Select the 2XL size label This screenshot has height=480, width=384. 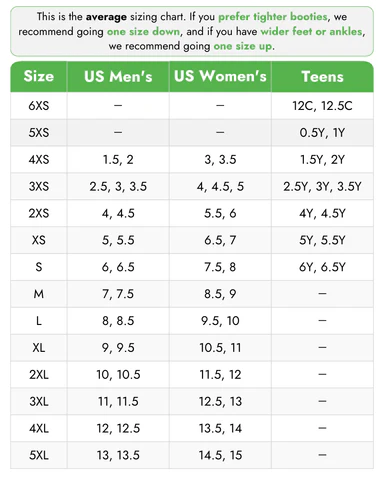(x=39, y=375)
